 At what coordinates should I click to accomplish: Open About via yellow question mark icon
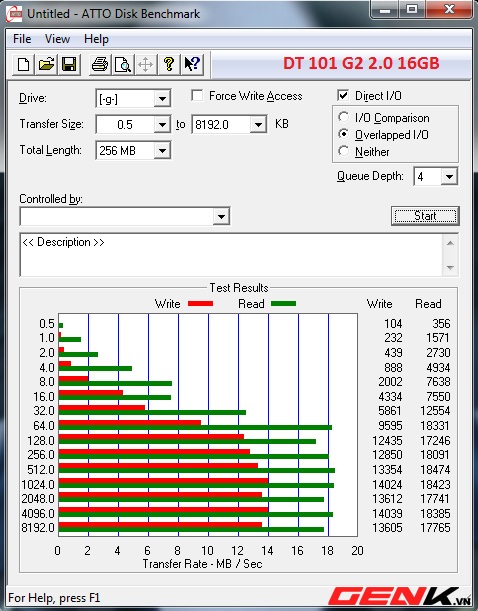point(169,64)
